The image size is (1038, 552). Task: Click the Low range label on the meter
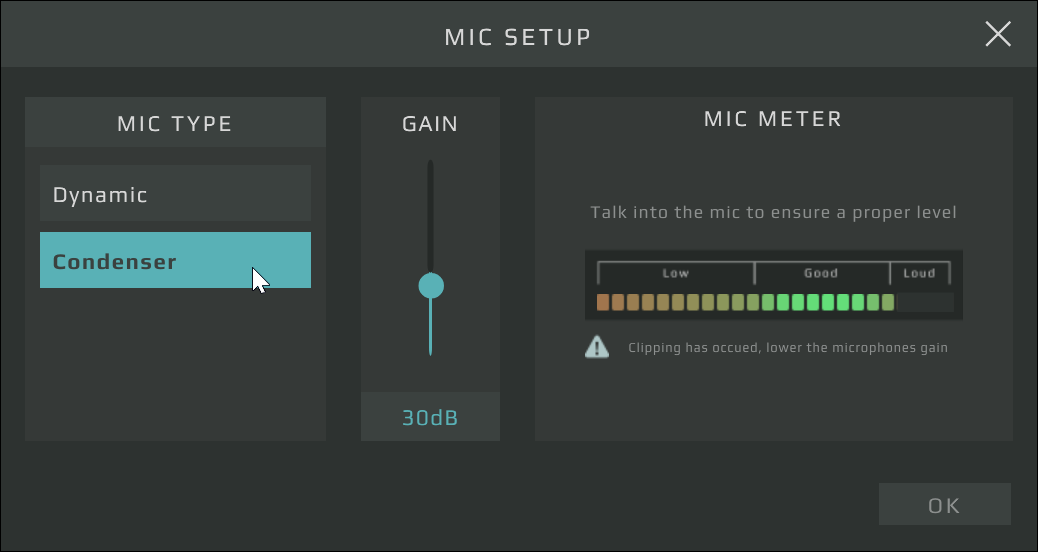click(x=676, y=273)
